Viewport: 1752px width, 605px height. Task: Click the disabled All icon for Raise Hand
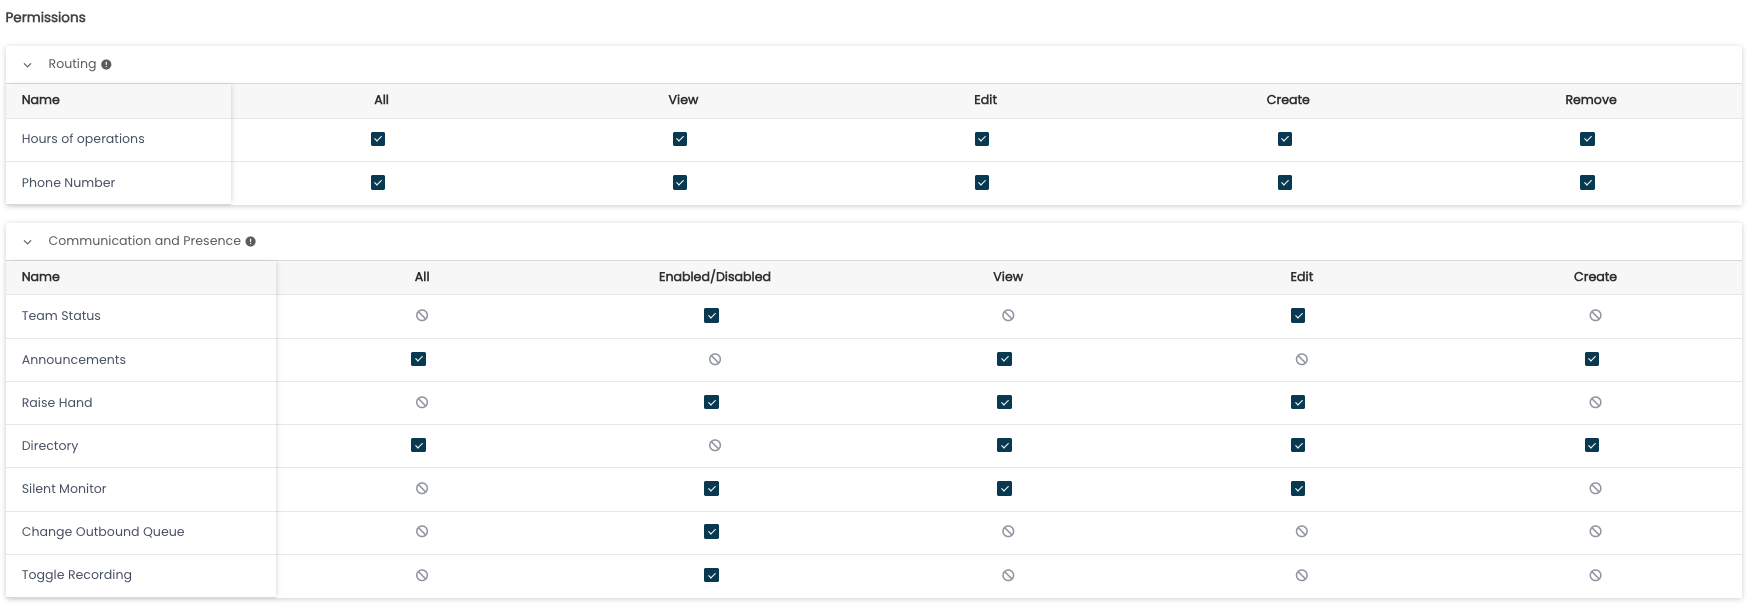pos(422,402)
